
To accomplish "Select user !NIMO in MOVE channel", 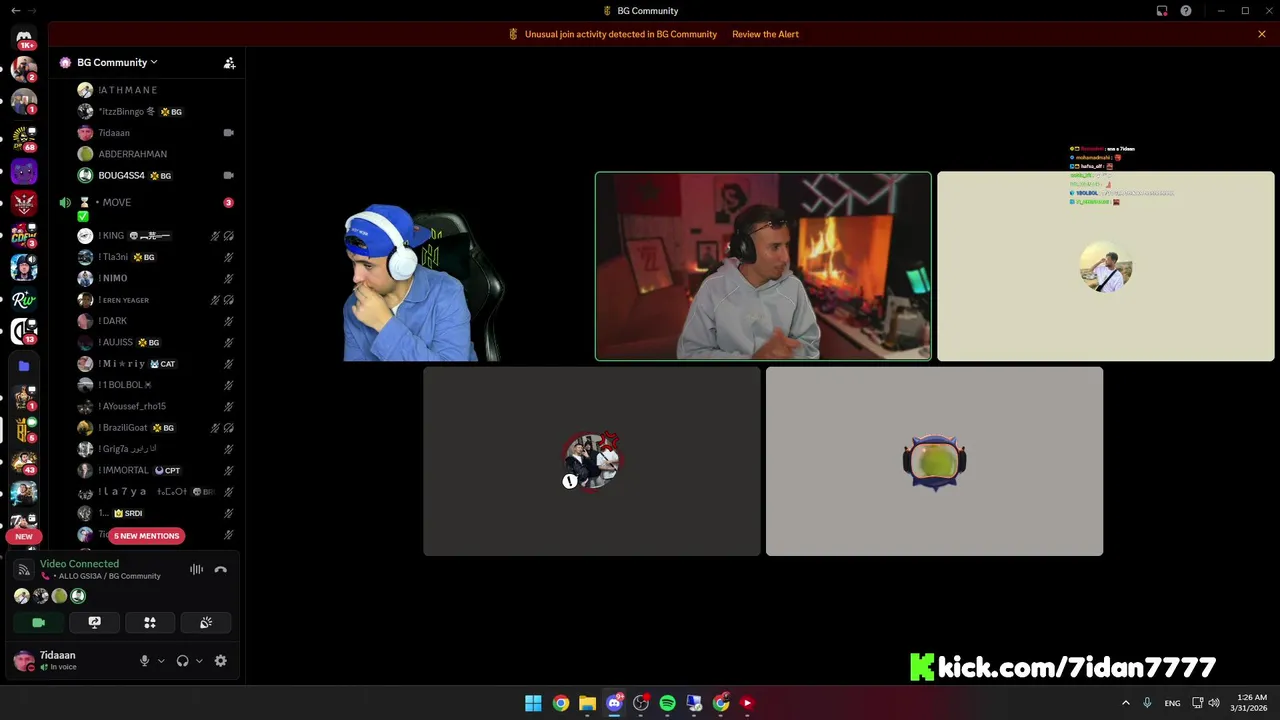I will pyautogui.click(x=158, y=278).
